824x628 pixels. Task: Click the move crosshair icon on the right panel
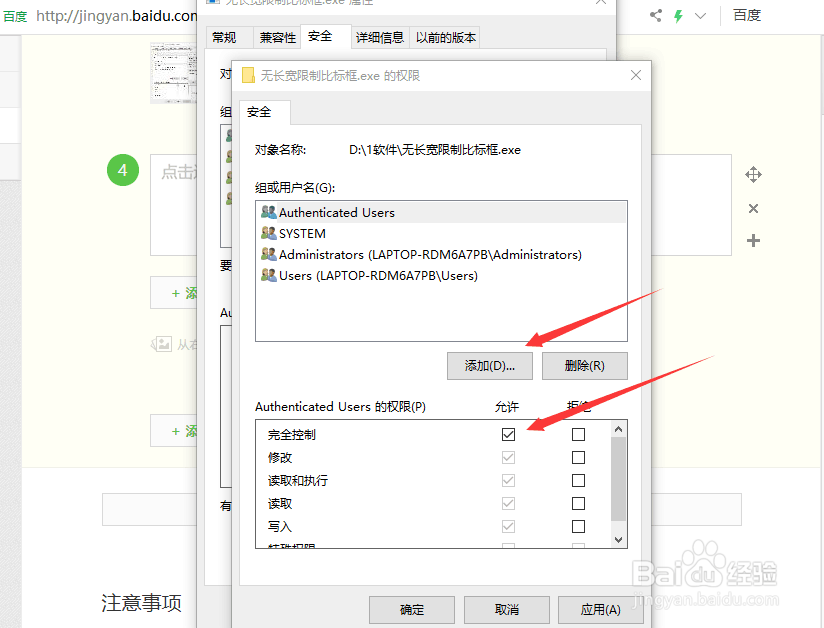pyautogui.click(x=753, y=174)
